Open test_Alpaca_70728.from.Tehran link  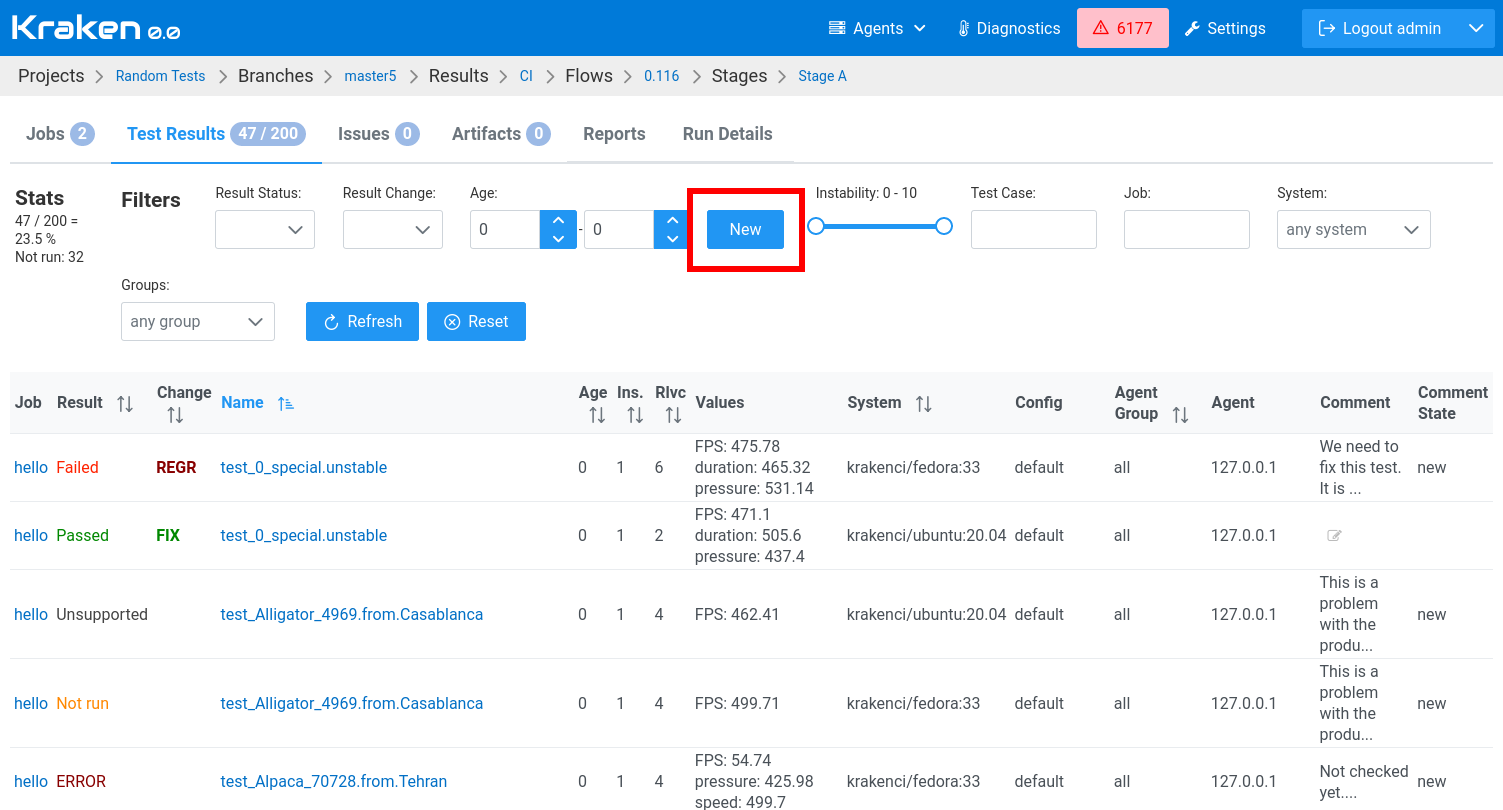click(x=334, y=781)
